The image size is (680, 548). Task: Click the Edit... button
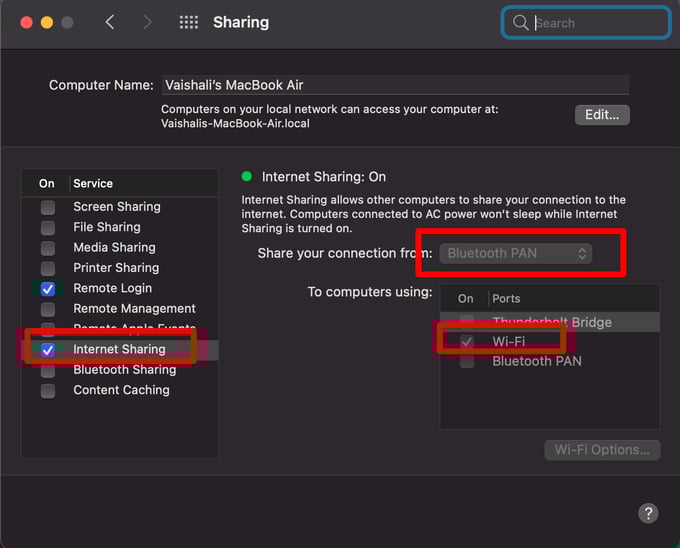[602, 115]
